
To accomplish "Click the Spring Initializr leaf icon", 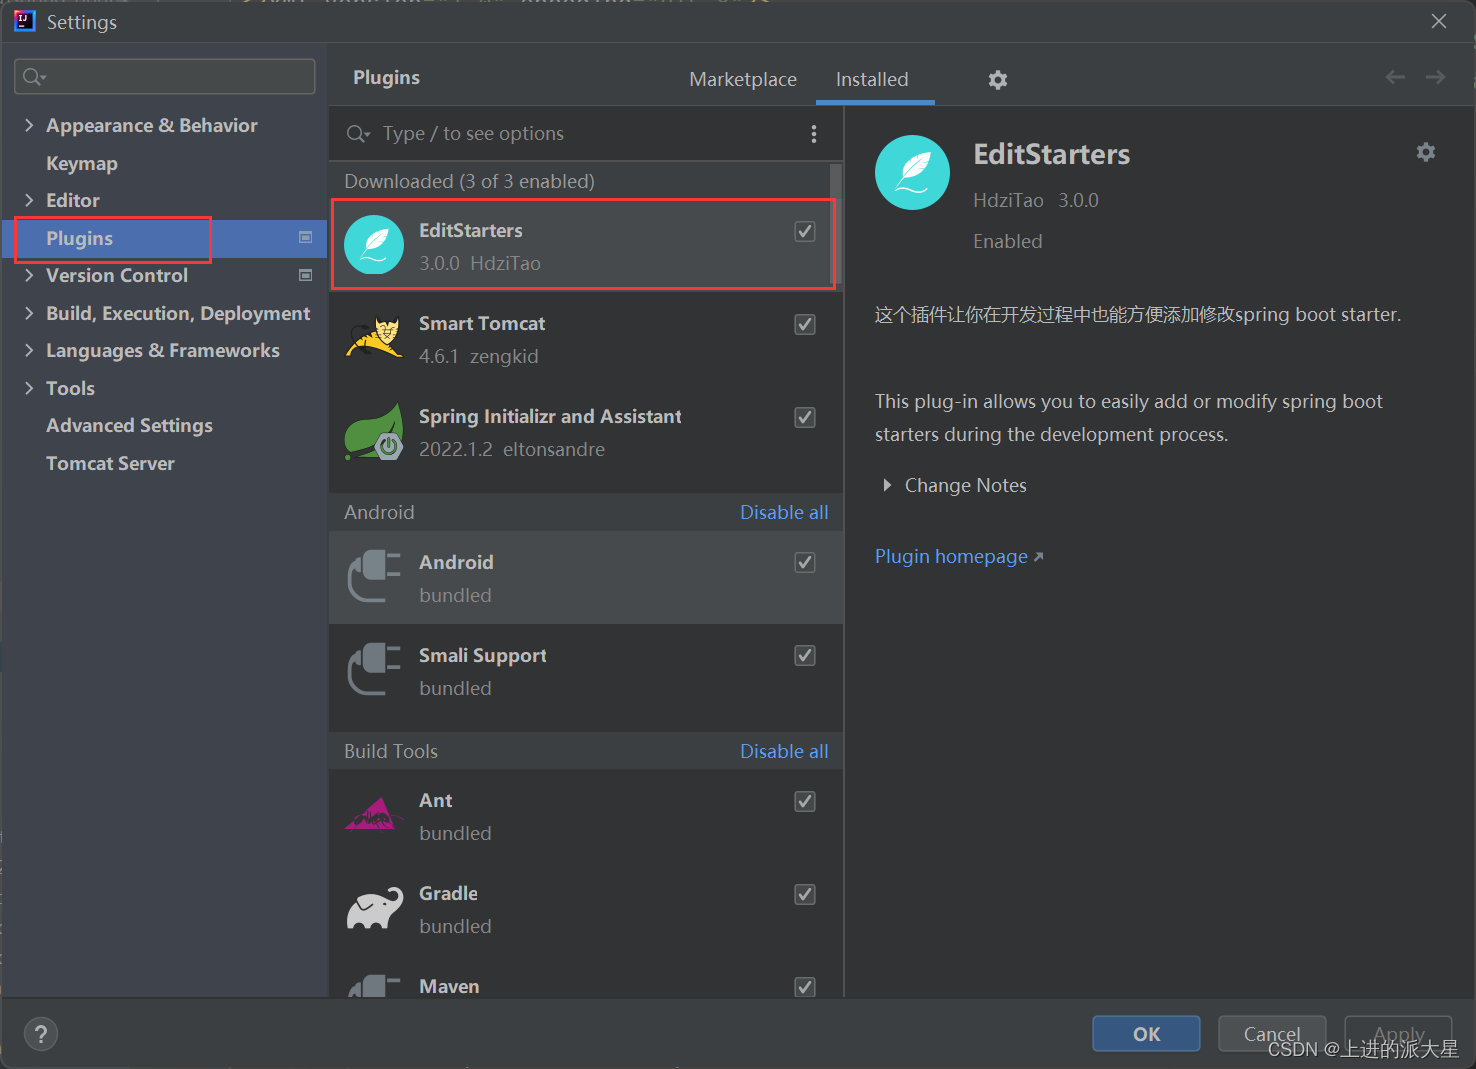I will pyautogui.click(x=374, y=431).
